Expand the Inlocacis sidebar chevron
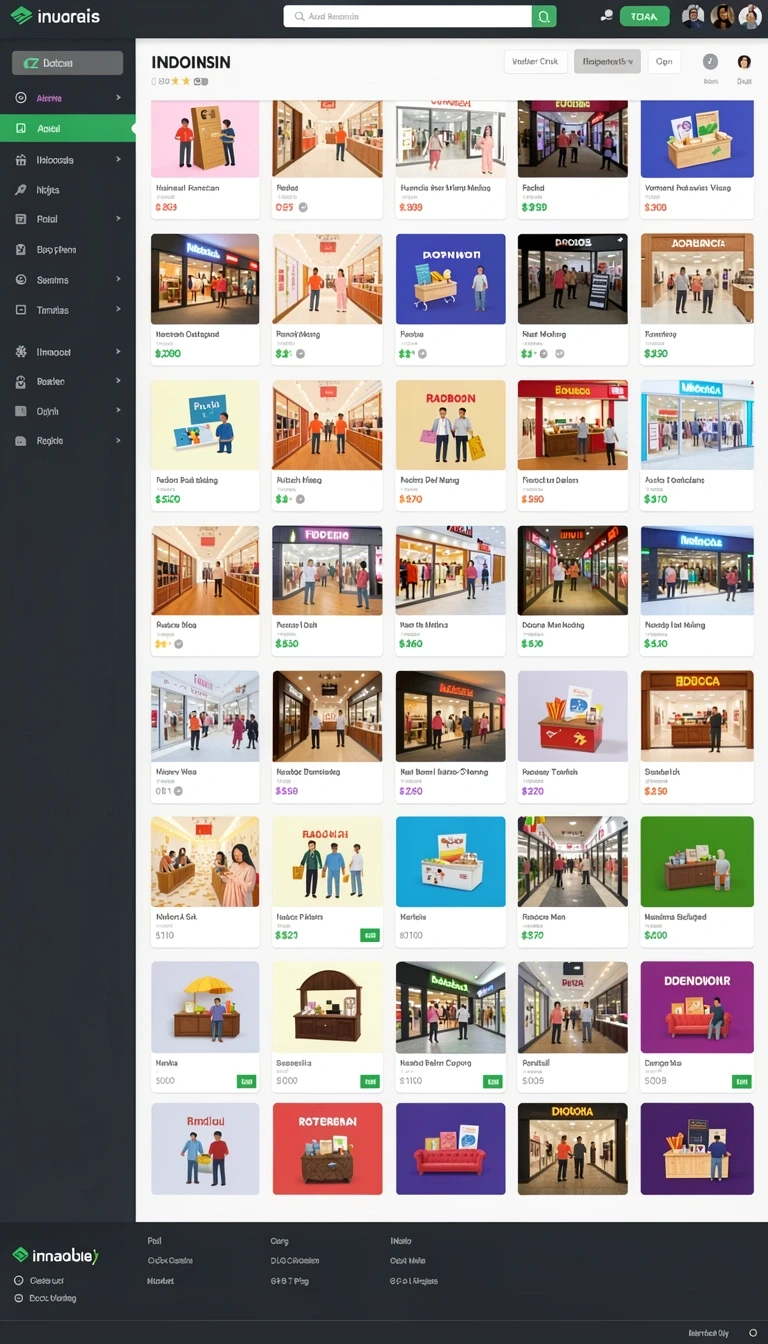This screenshot has height=1344, width=768. [x=118, y=160]
